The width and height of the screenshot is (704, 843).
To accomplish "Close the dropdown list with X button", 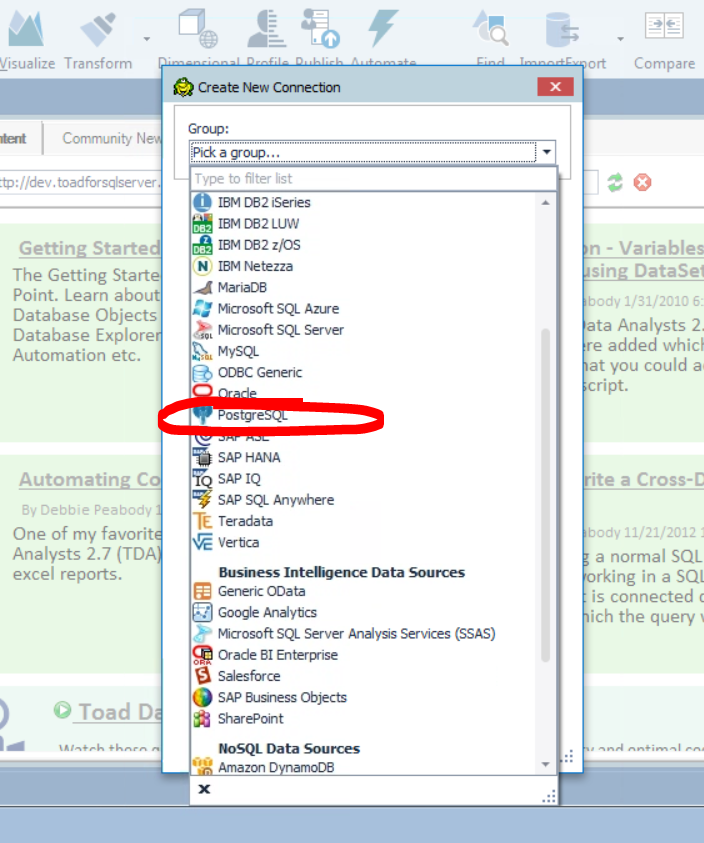I will coord(204,789).
